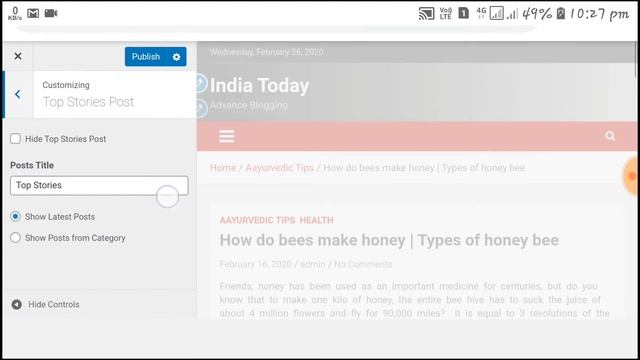
Task: Click the edit shortcut pencil beside Advance Blogging
Action: (x=201, y=108)
